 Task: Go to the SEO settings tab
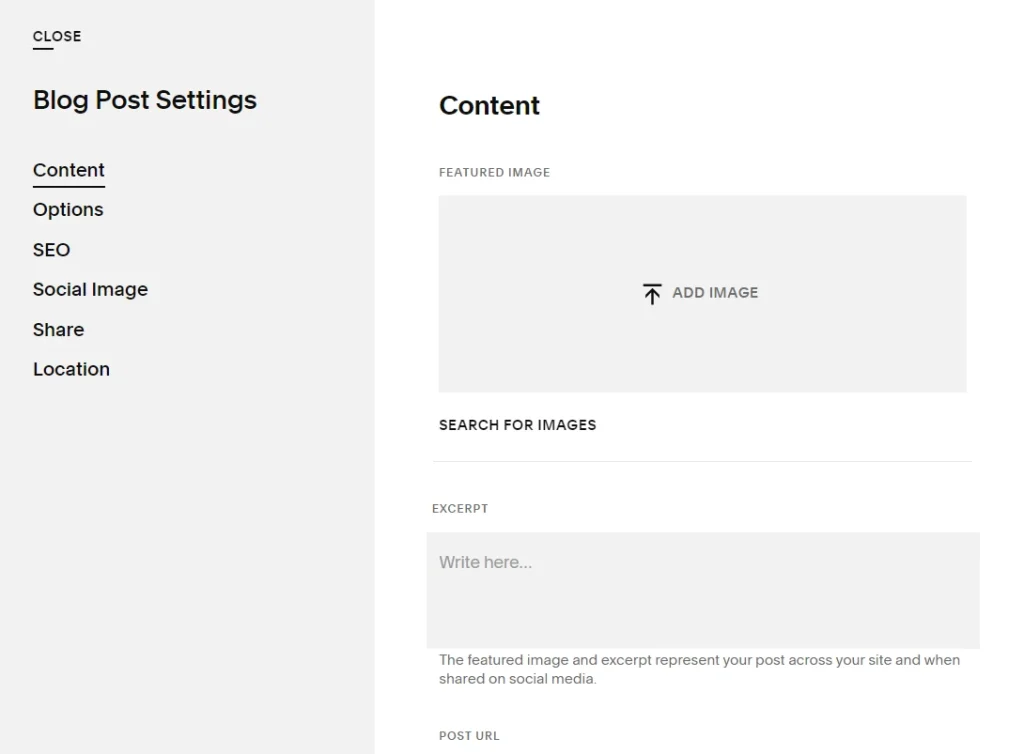(52, 250)
